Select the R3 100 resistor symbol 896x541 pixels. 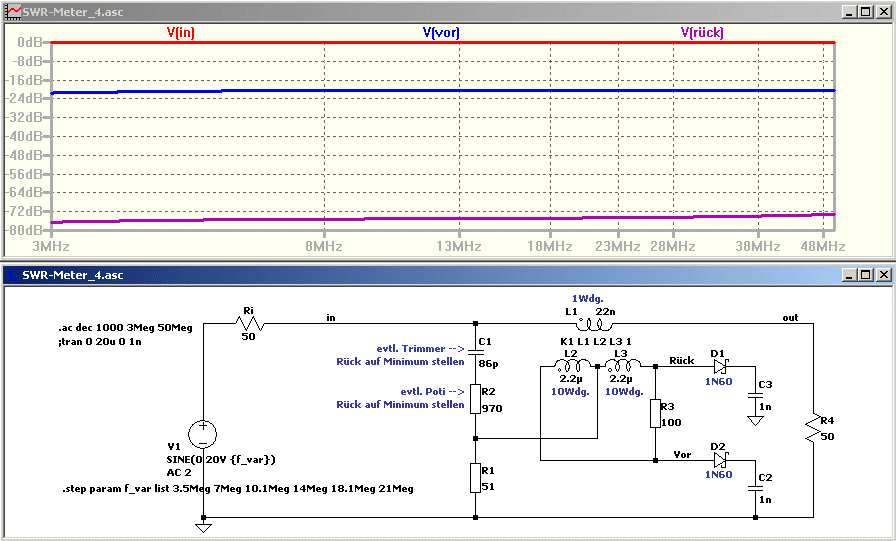[x=655, y=414]
